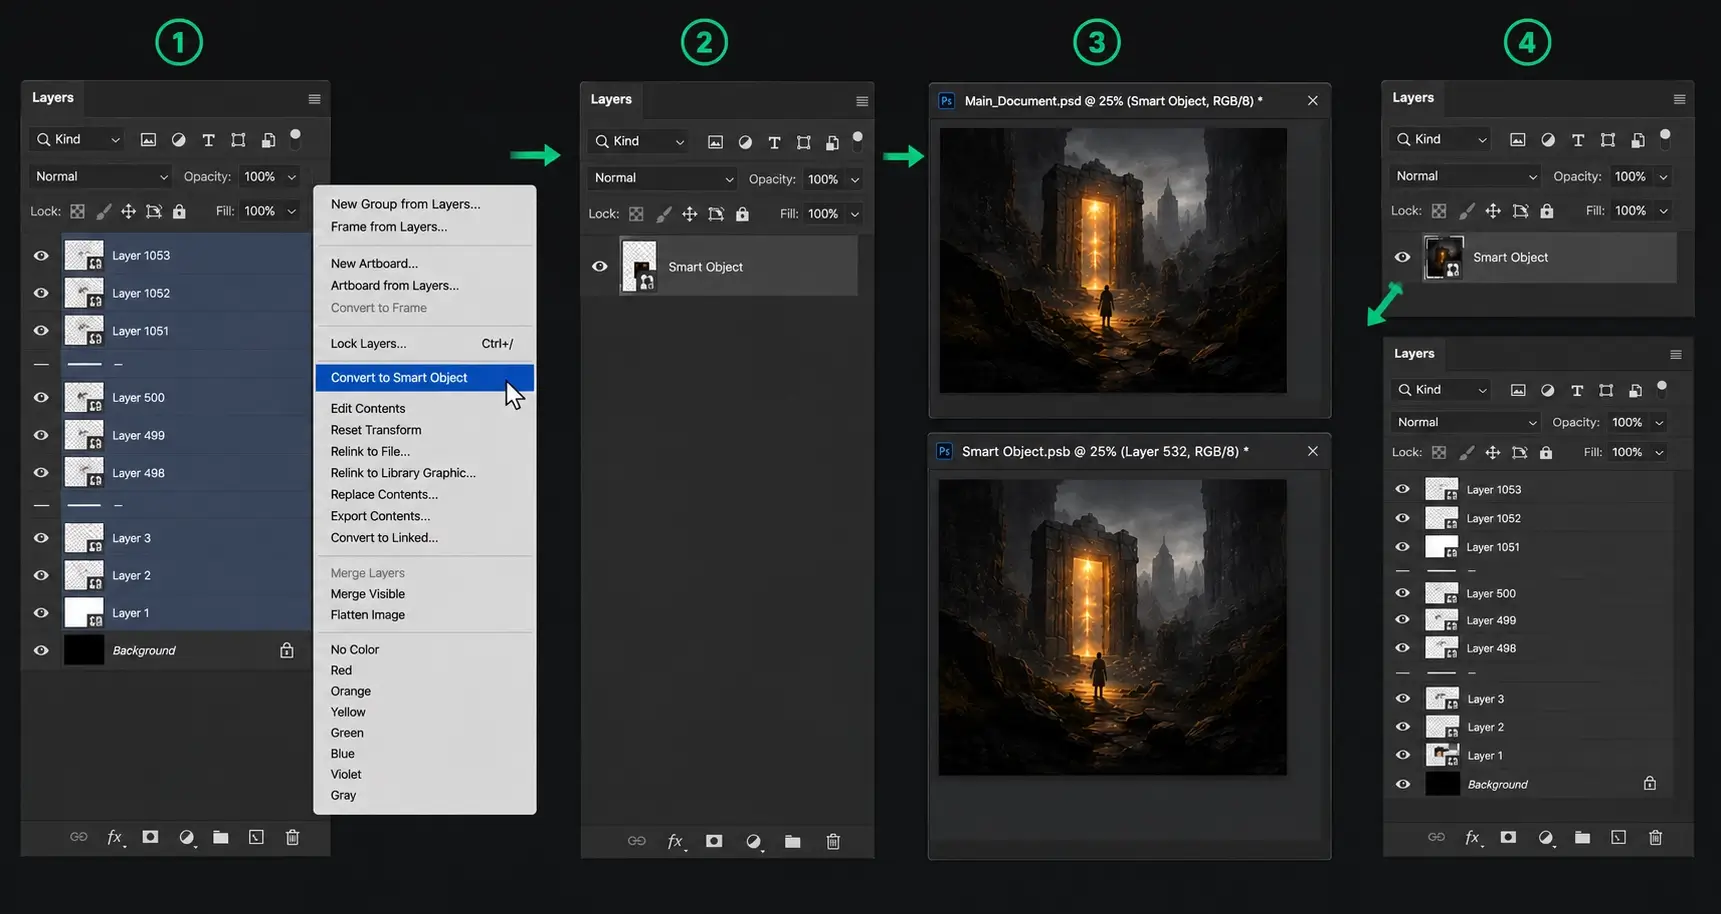Open Fill dropdown arrow in lower panel 4
Viewport: 1721px width, 914px height.
point(1659,453)
